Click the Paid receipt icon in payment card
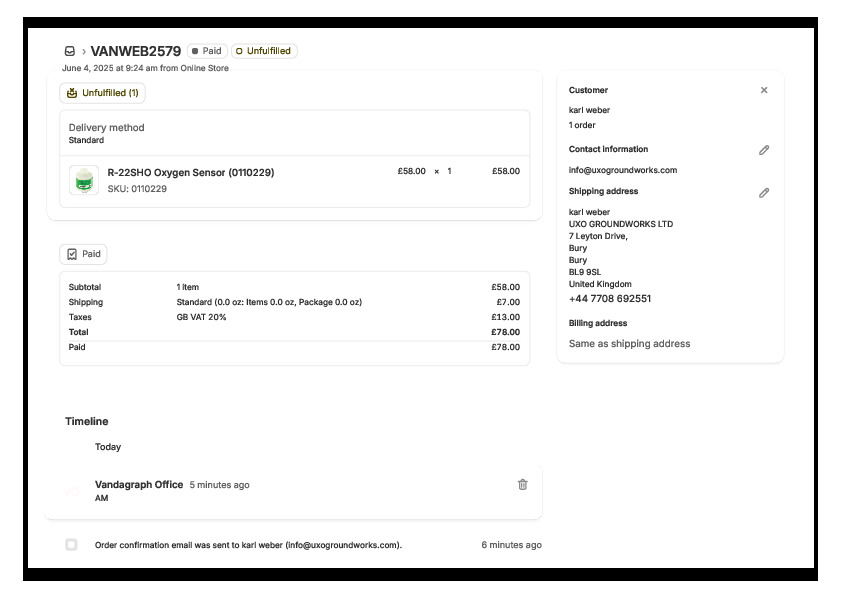The width and height of the screenshot is (842, 595). pos(72,254)
